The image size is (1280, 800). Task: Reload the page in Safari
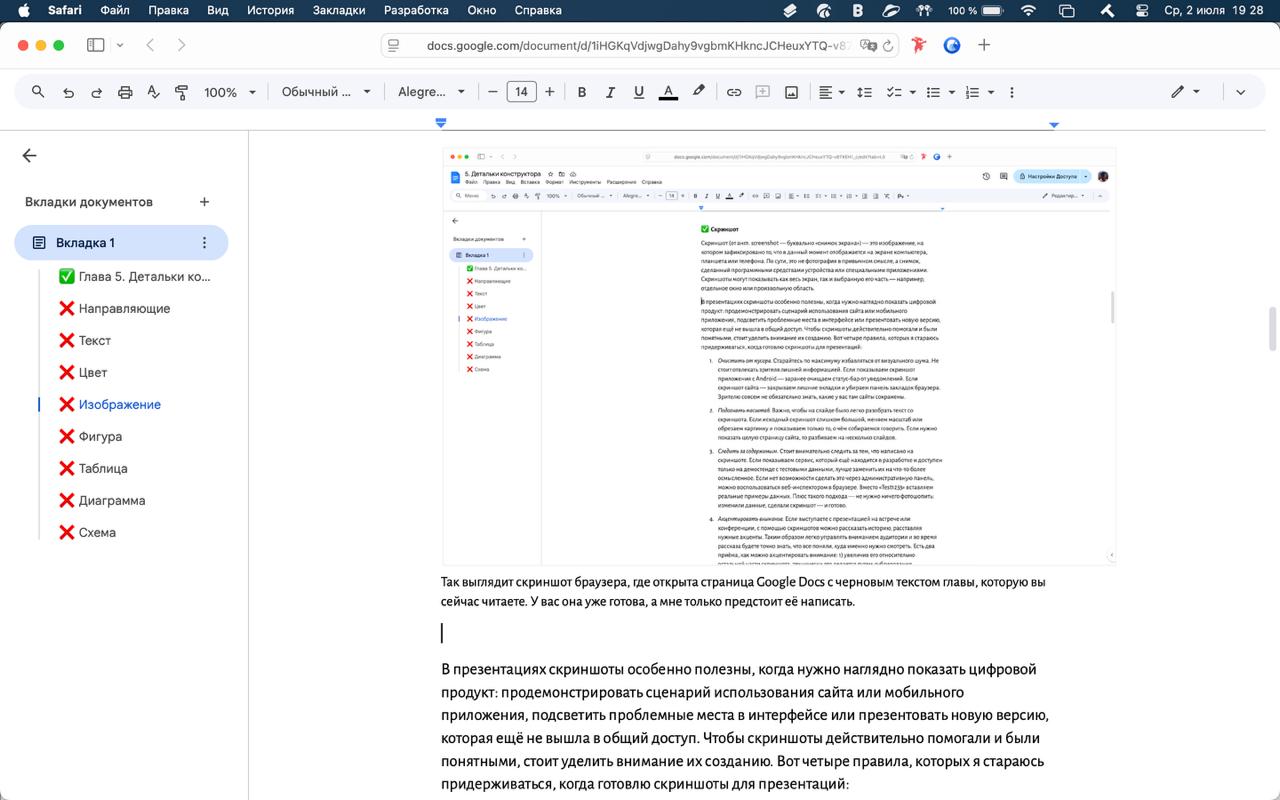(887, 45)
